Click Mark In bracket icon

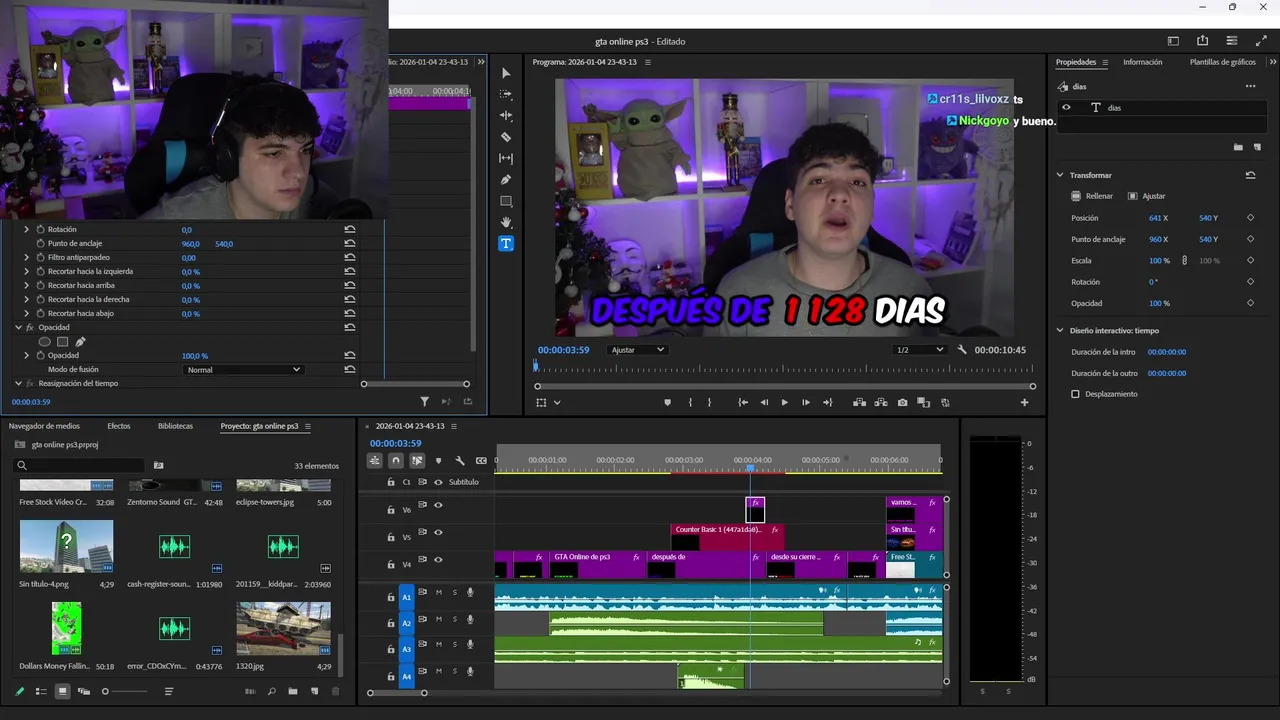pos(690,402)
